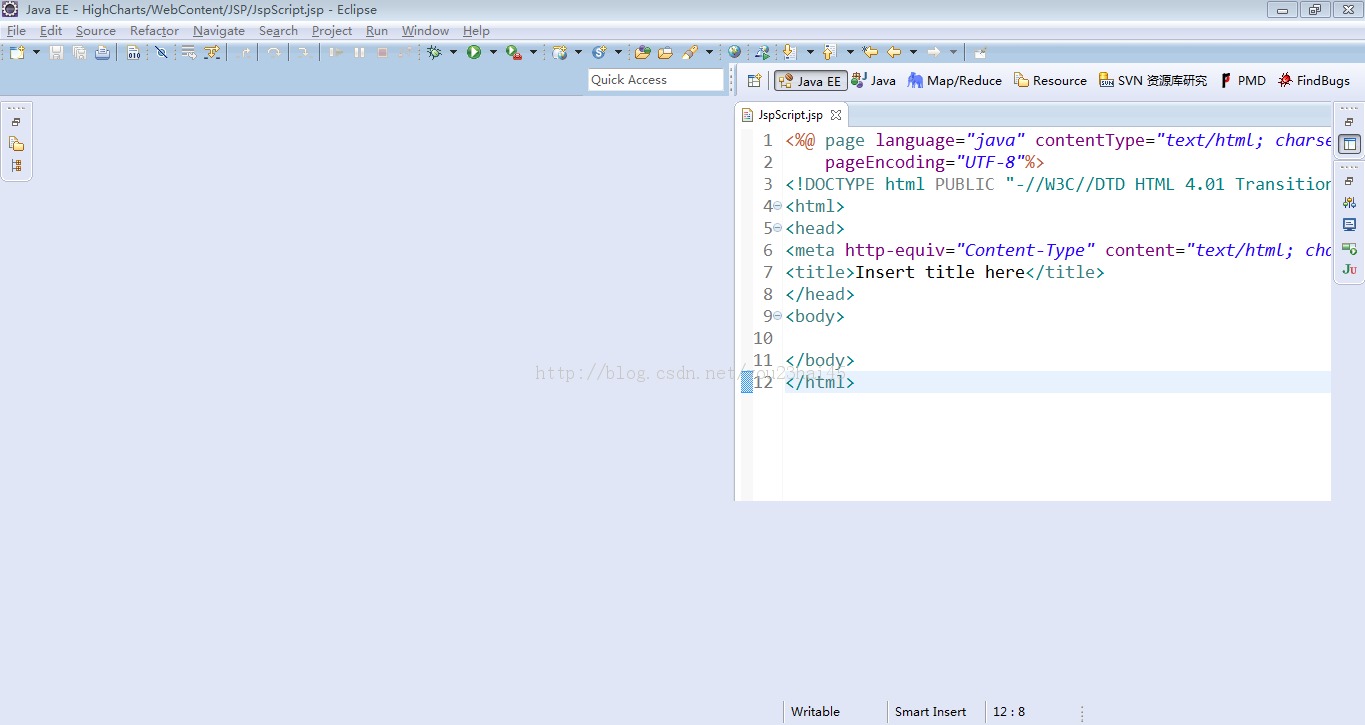1365x725 pixels.
Task: Click the green Run button in toolbar
Action: pyautogui.click(x=474, y=52)
